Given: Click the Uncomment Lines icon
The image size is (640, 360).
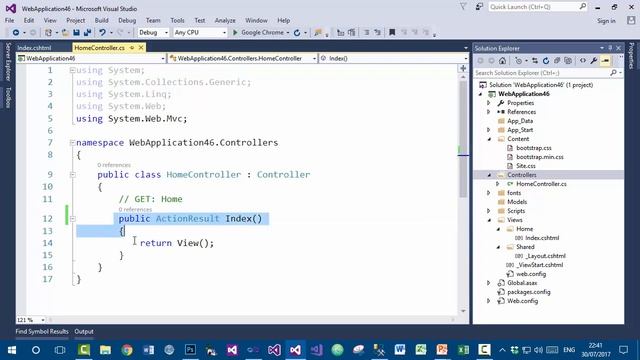Looking at the screenshot, I should pos(377,32).
